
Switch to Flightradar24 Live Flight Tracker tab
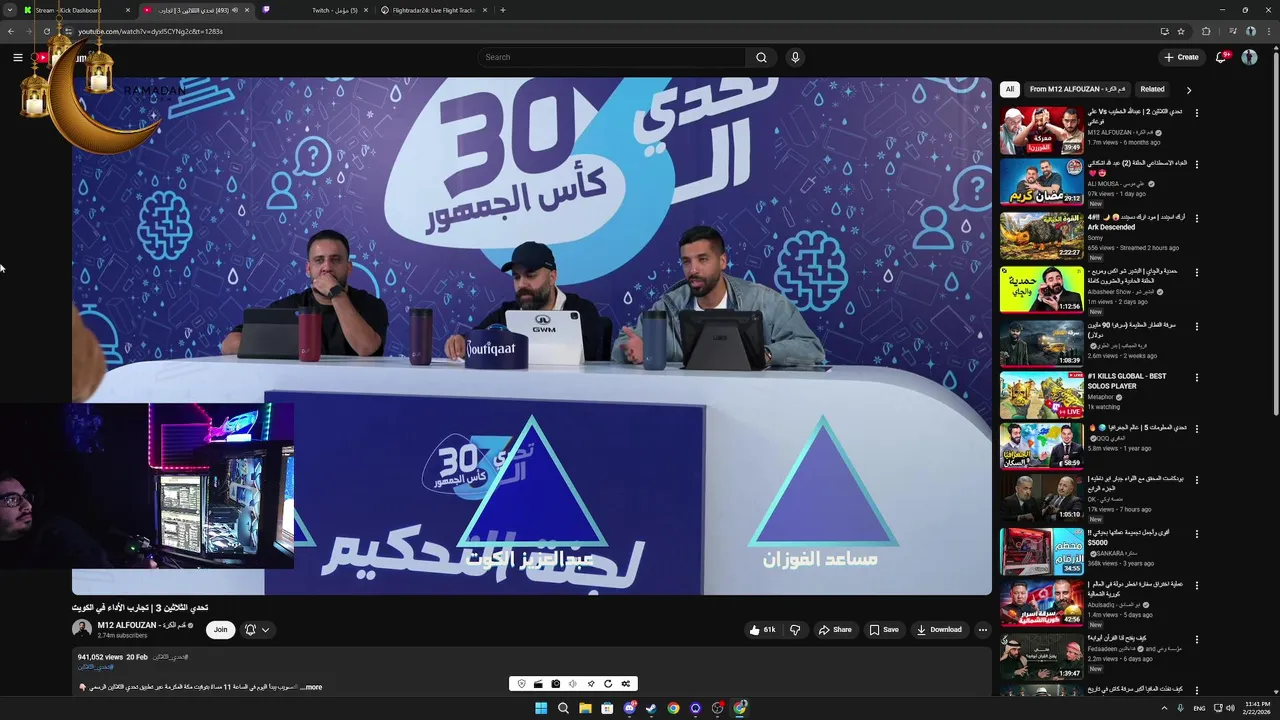click(434, 10)
